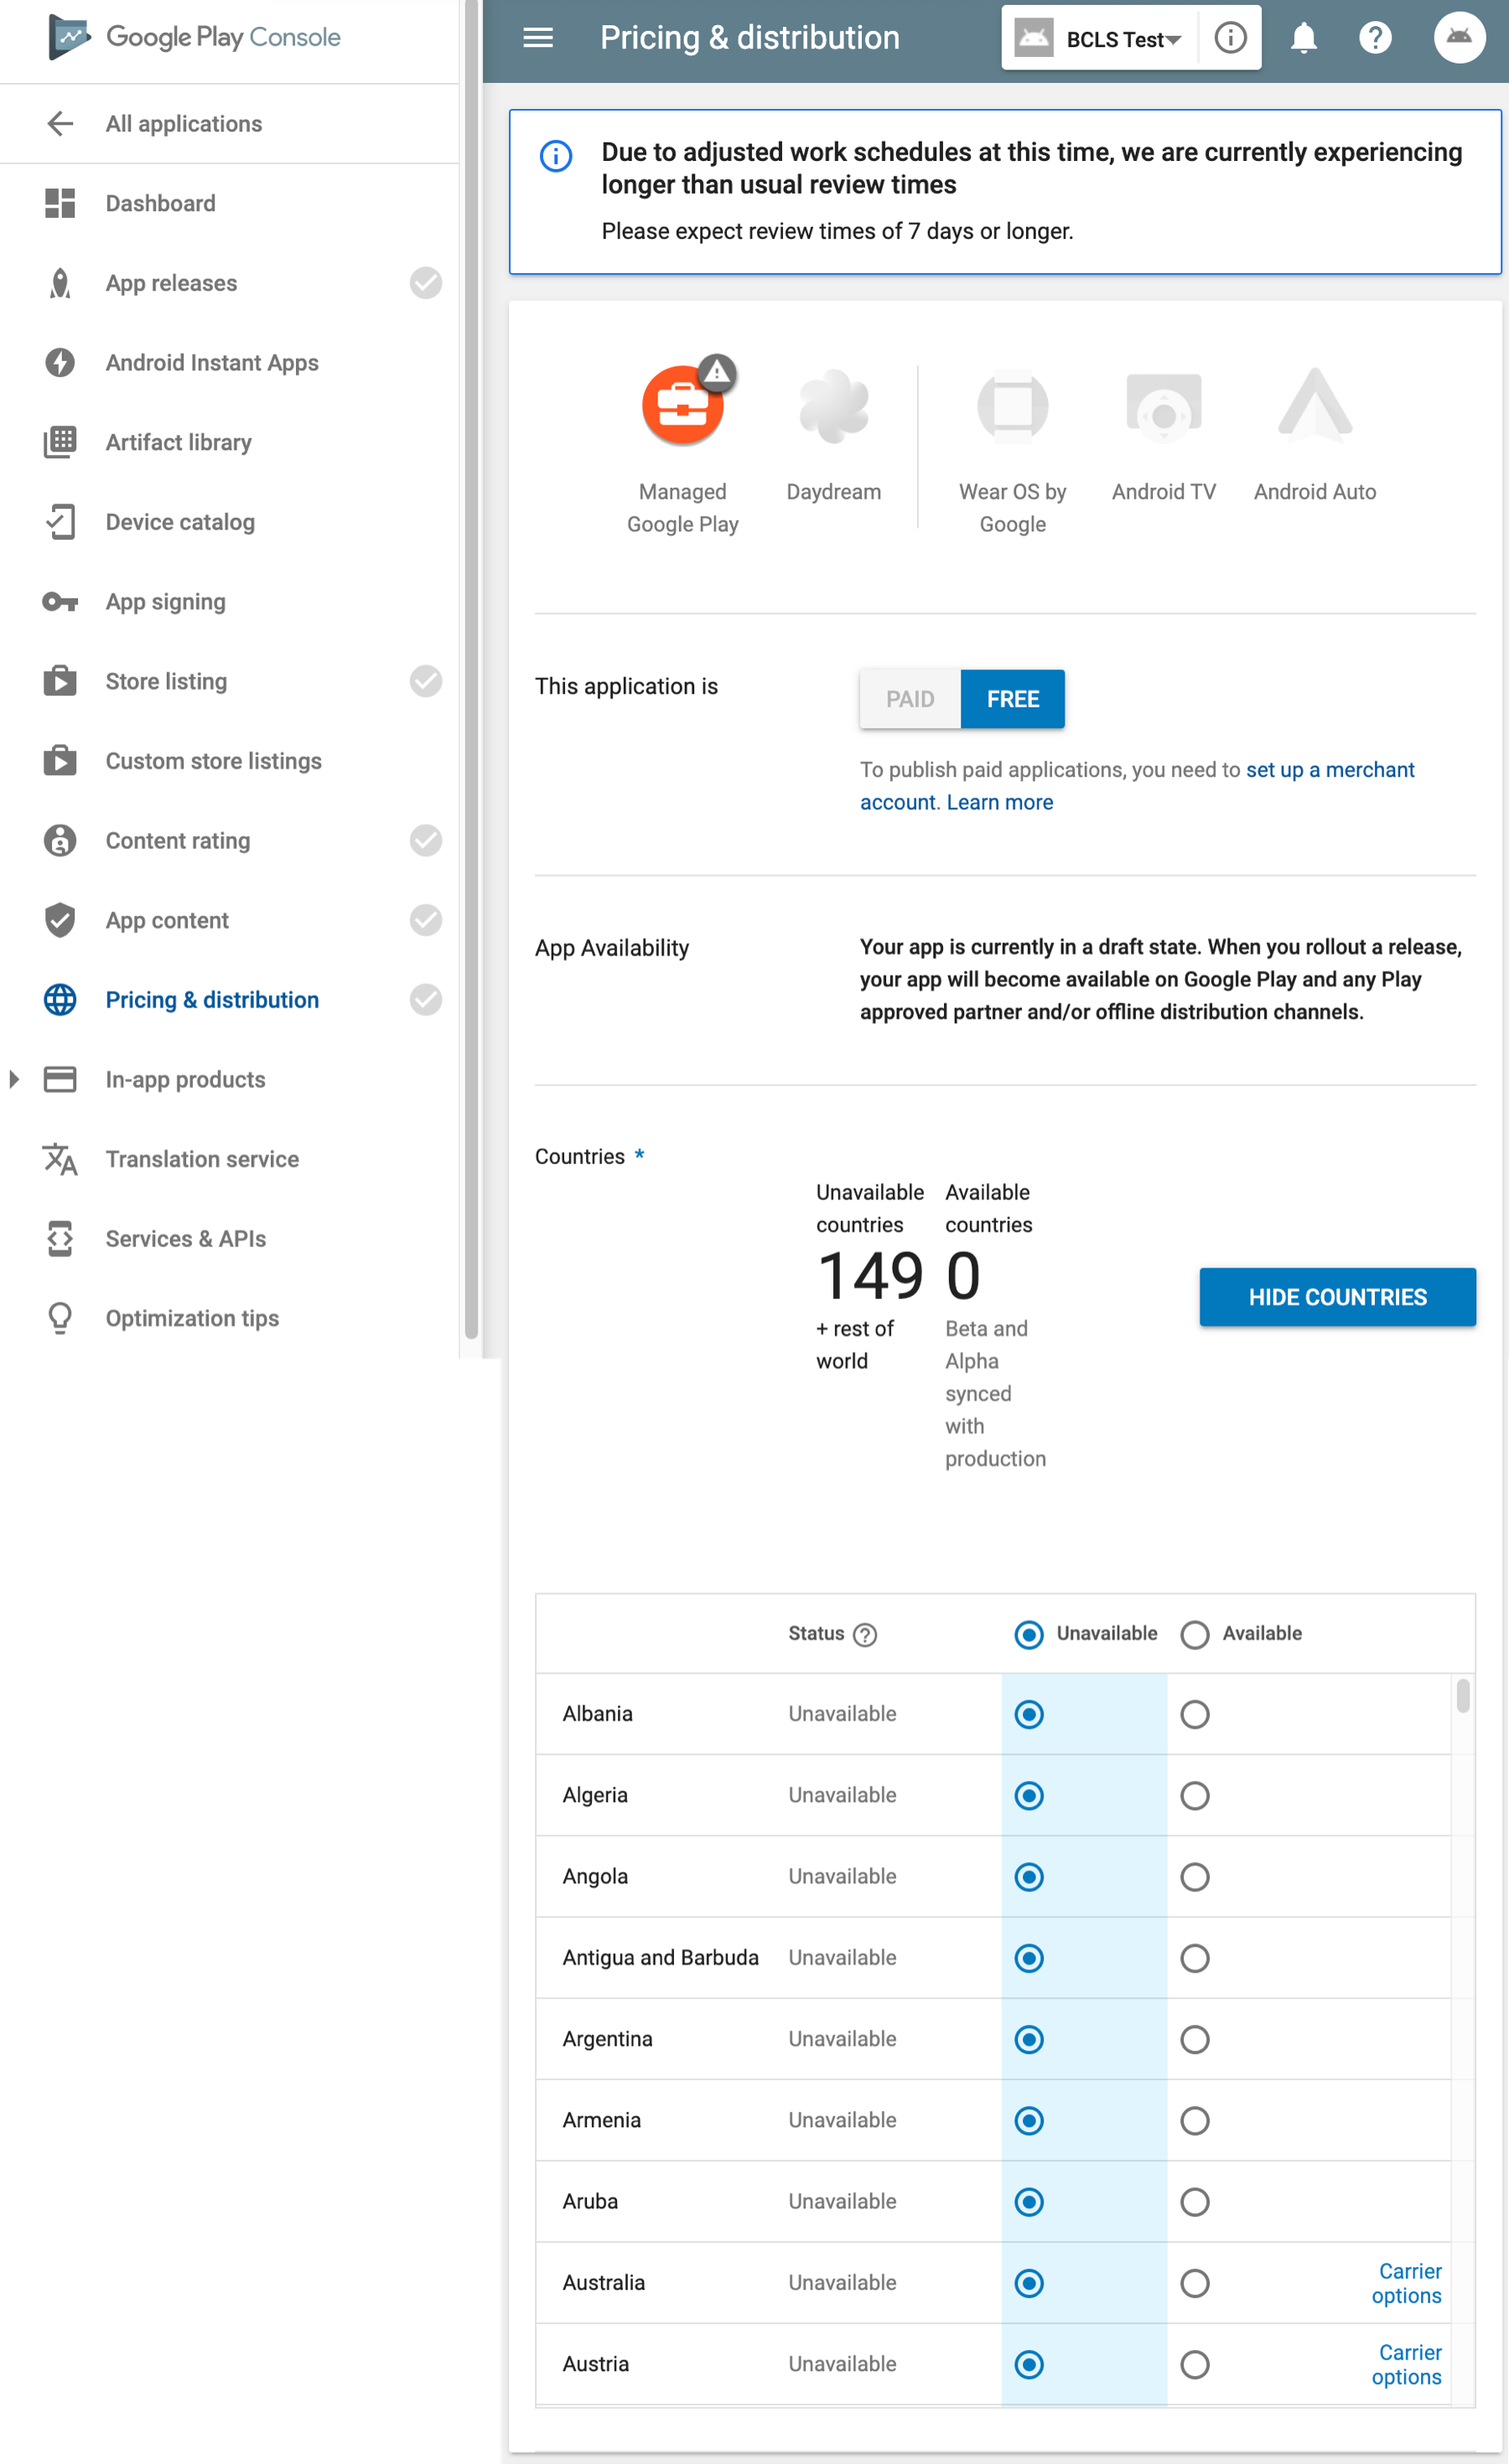The image size is (1509, 2464).
Task: Open App releases section
Action: point(172,283)
